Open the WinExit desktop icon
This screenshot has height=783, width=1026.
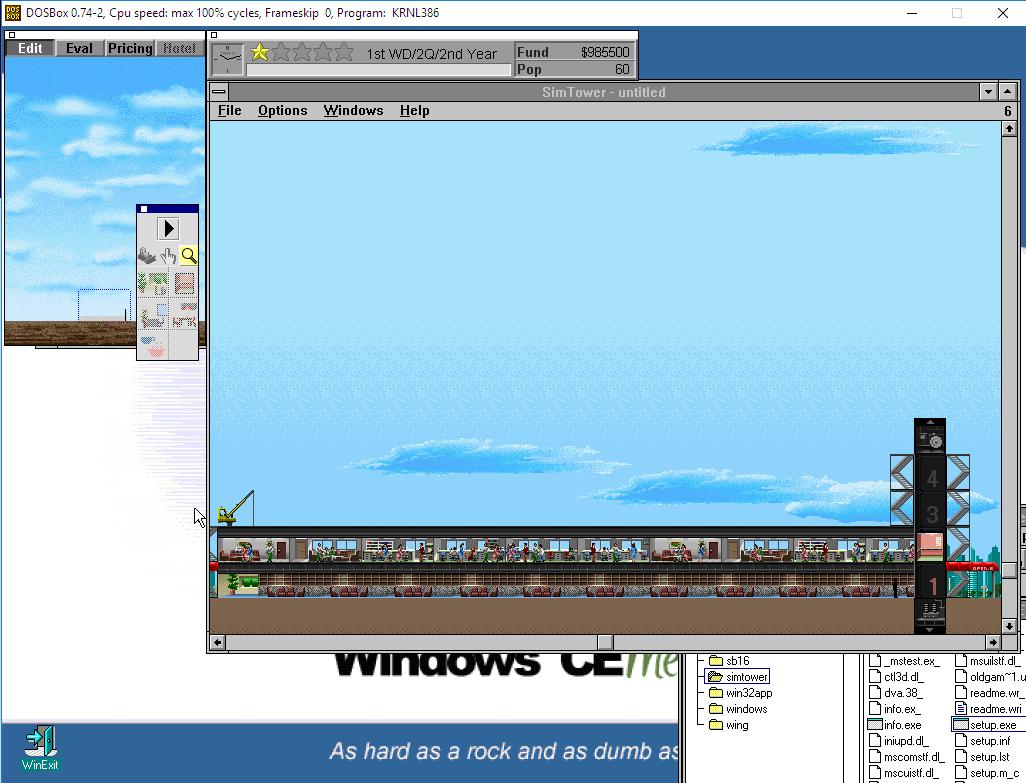[40, 748]
